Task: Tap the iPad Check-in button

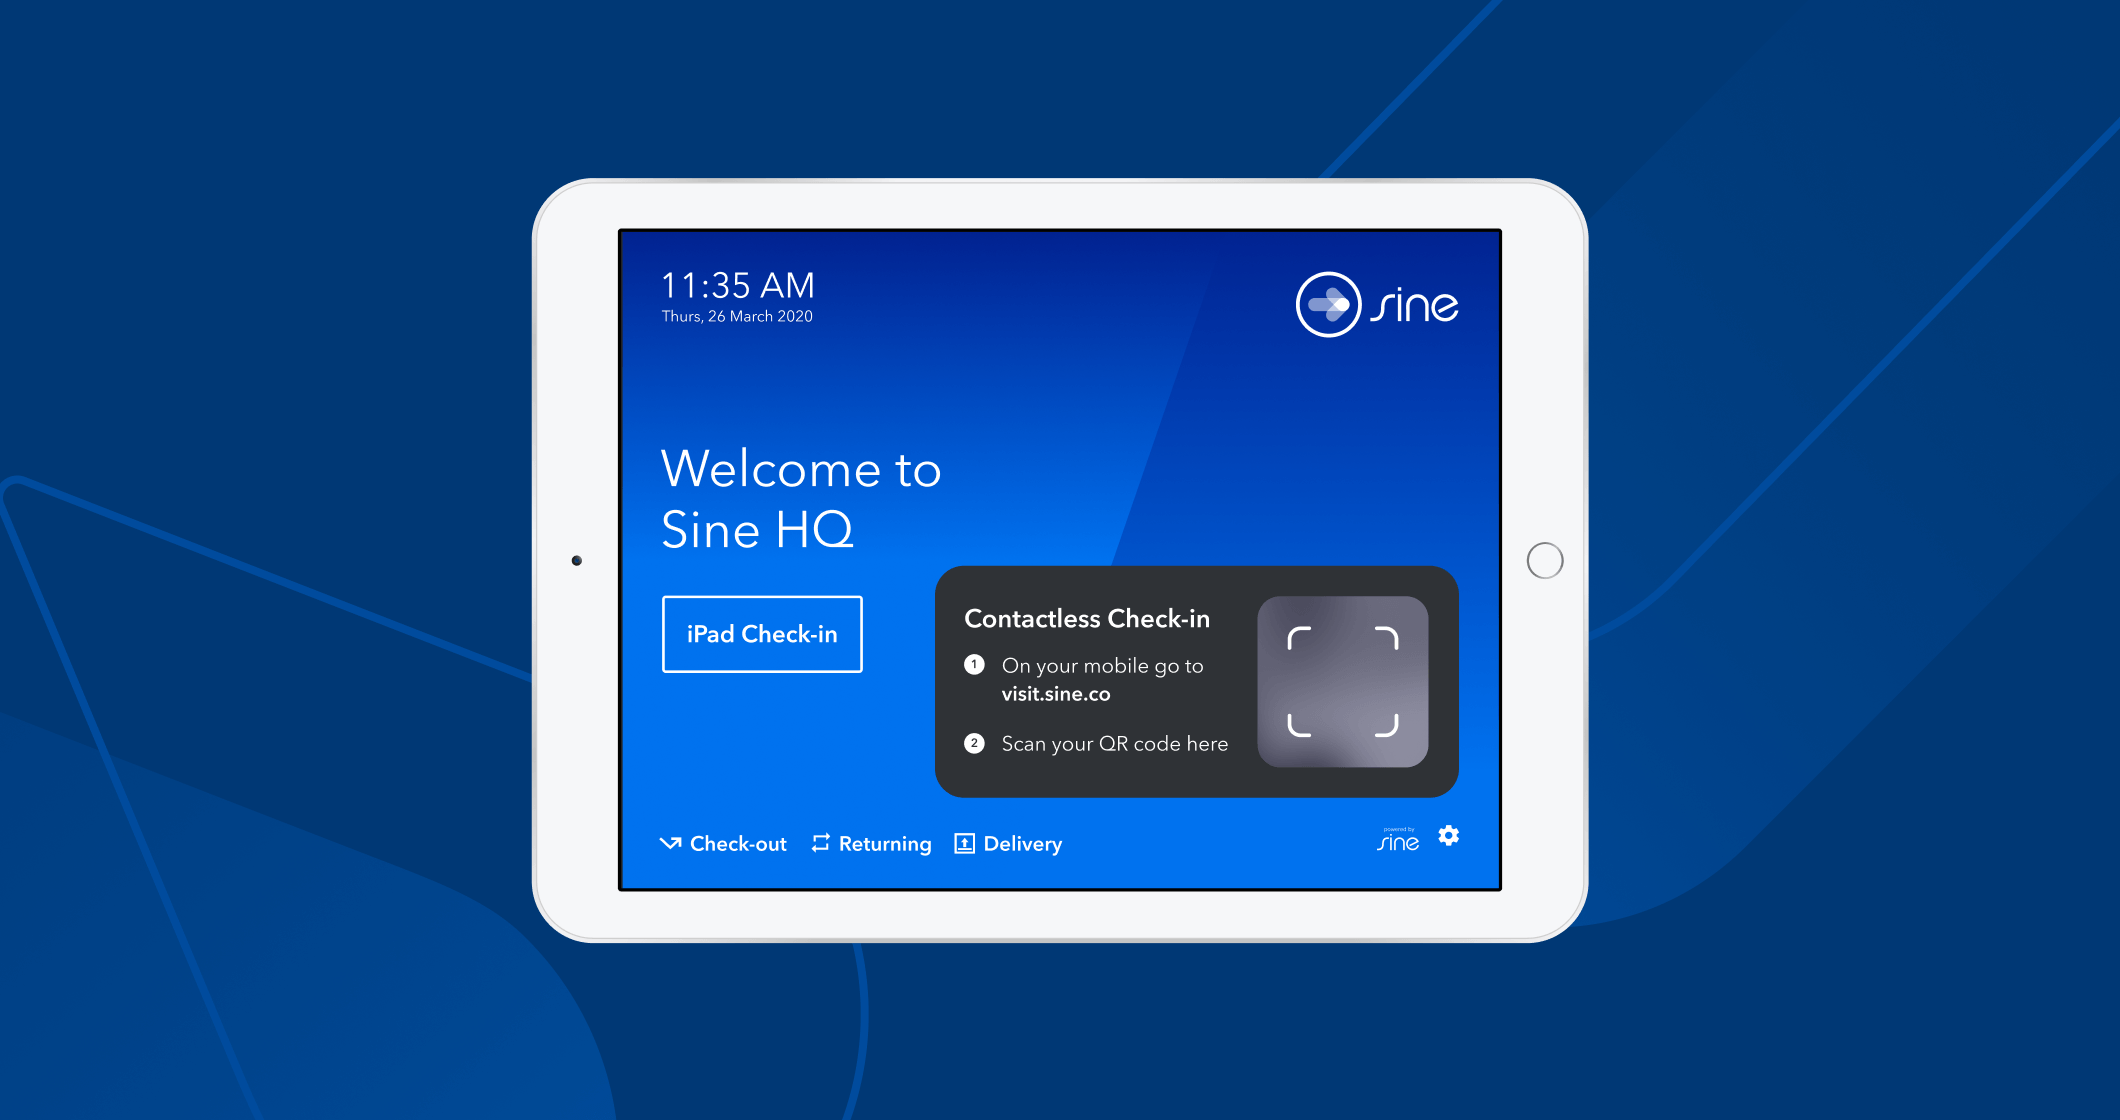Action: coord(762,634)
